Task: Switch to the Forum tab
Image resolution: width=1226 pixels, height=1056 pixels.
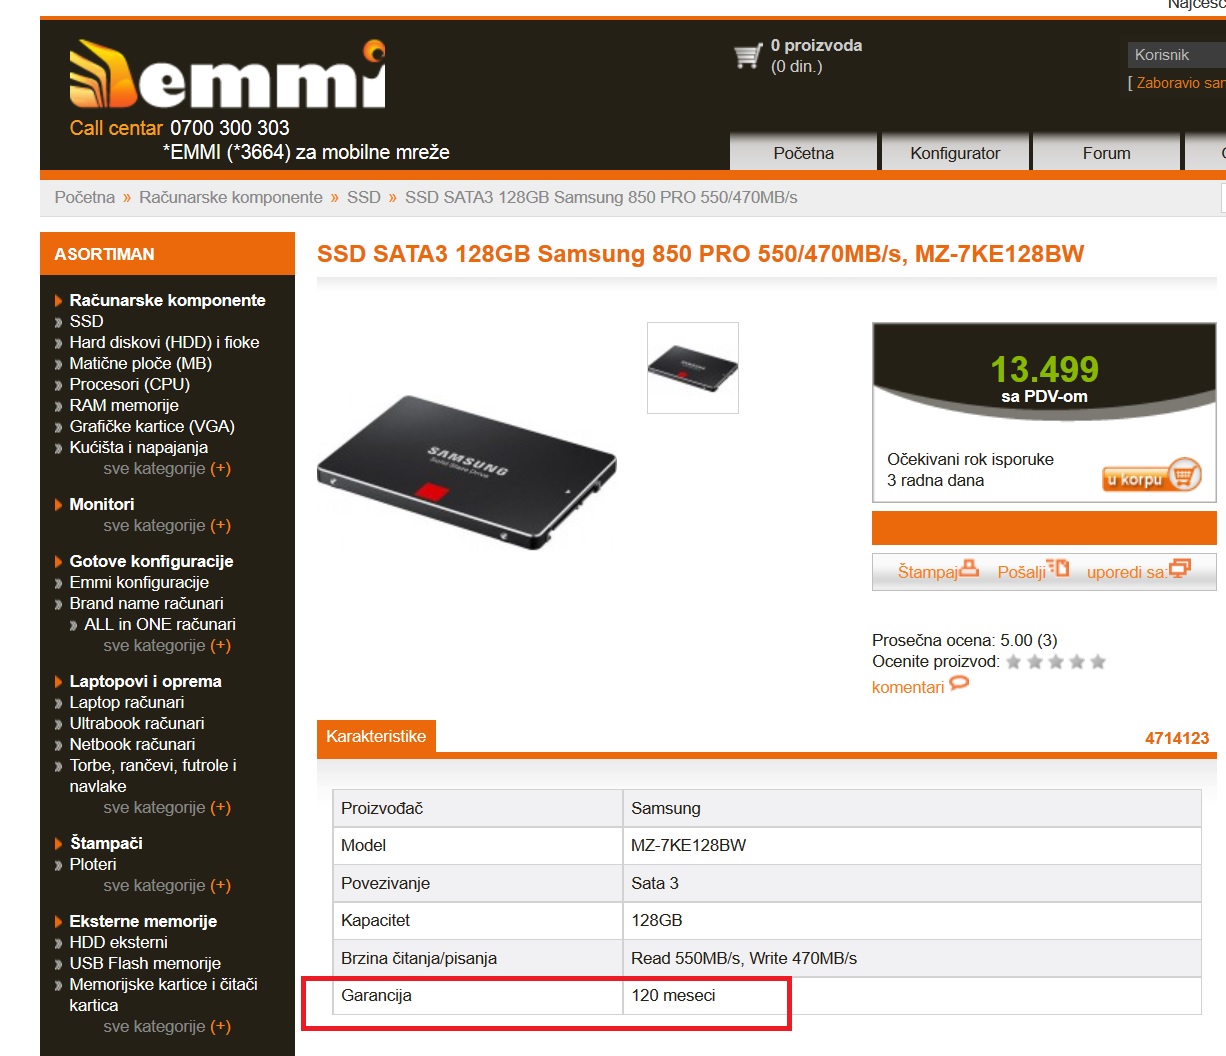Action: coord(1106,153)
